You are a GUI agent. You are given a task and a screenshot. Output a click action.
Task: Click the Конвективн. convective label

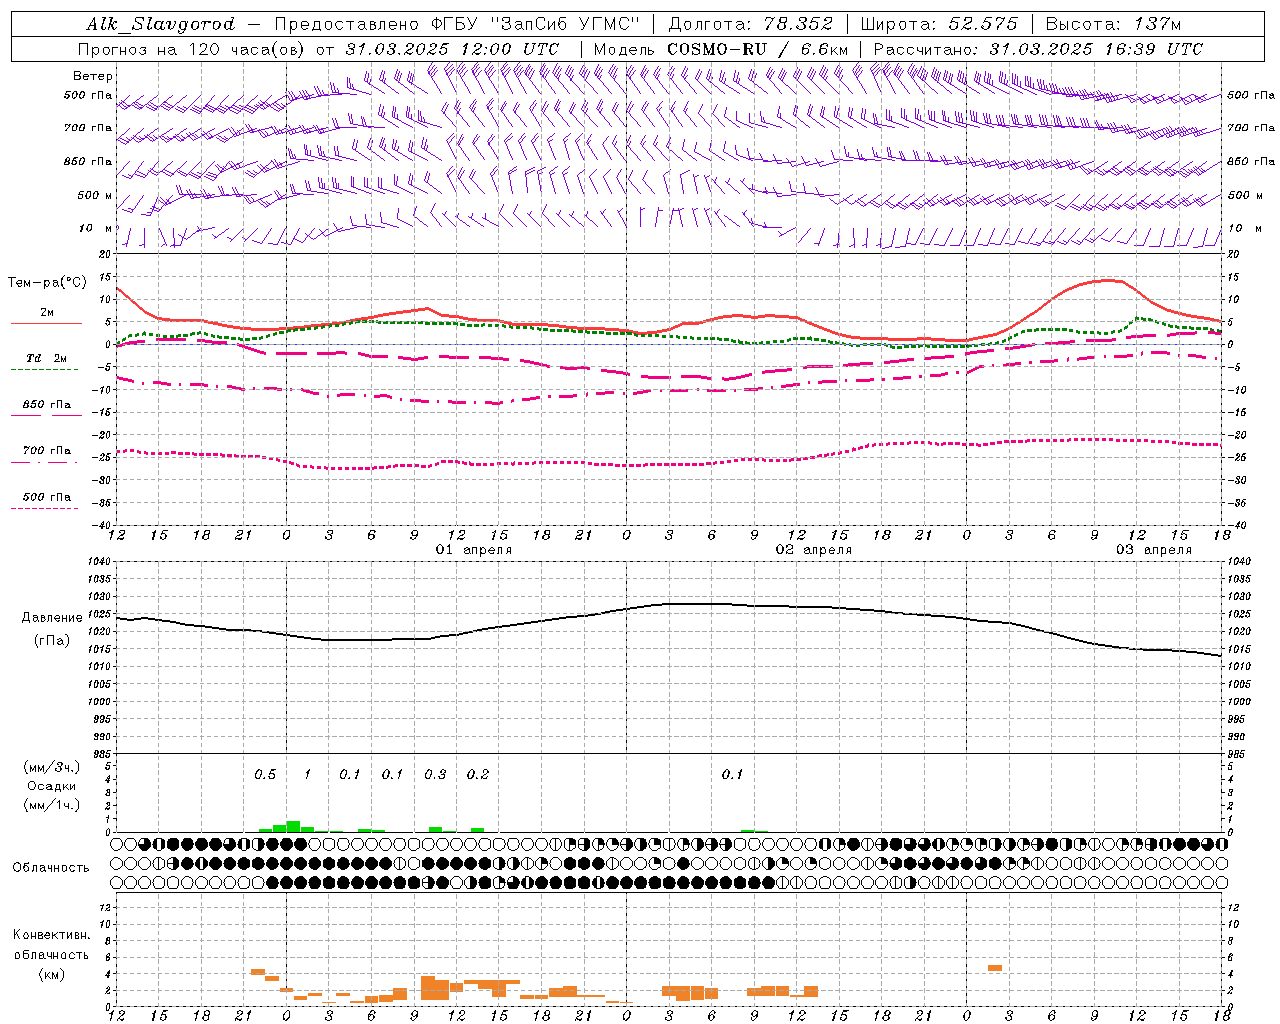tap(52, 935)
